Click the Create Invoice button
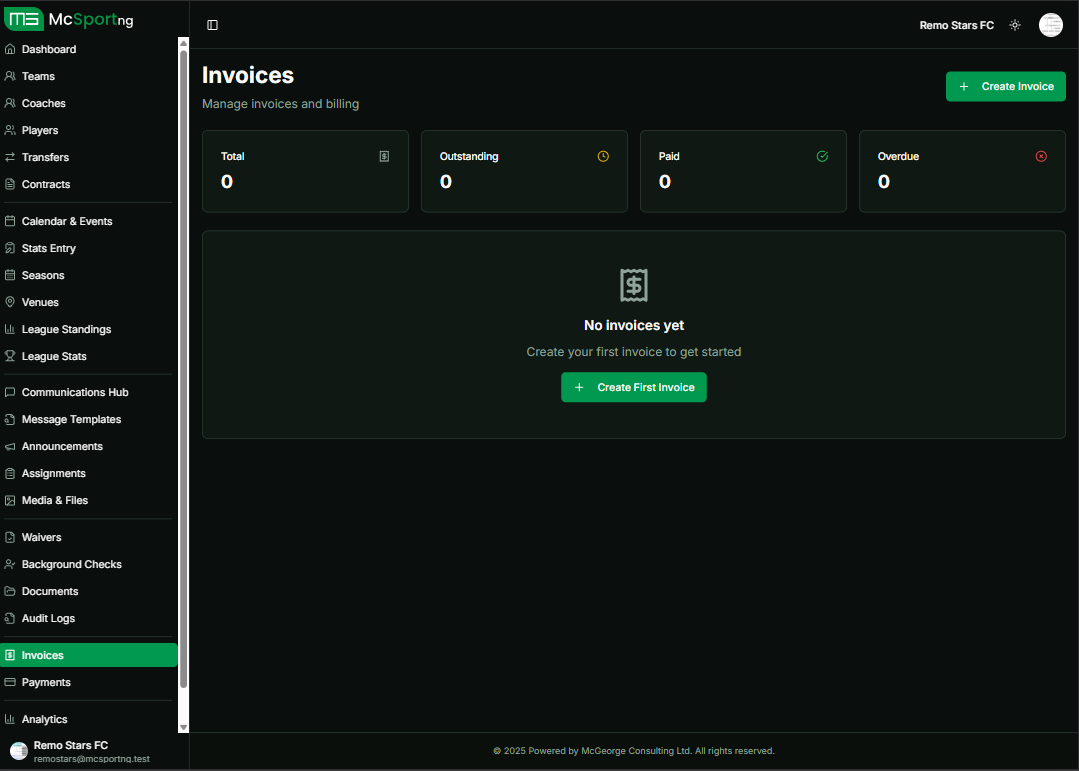1079x771 pixels. 1005,86
